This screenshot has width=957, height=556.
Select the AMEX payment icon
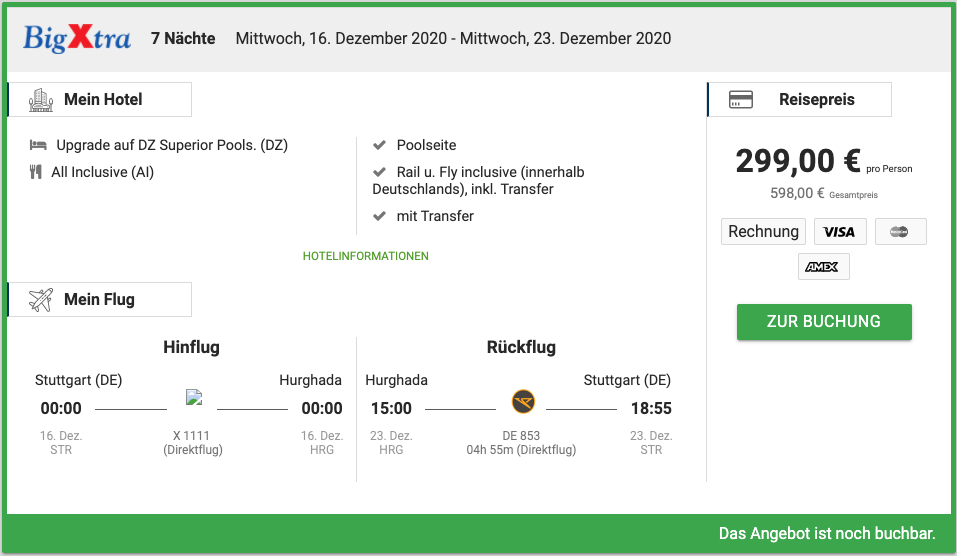point(823,266)
